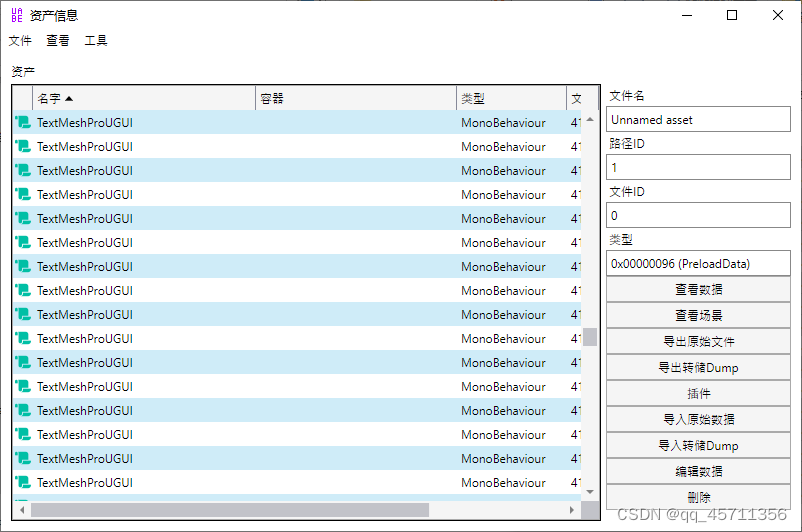Click the 导出转储Dump button
Screen dimensions: 802x532
click(698, 368)
